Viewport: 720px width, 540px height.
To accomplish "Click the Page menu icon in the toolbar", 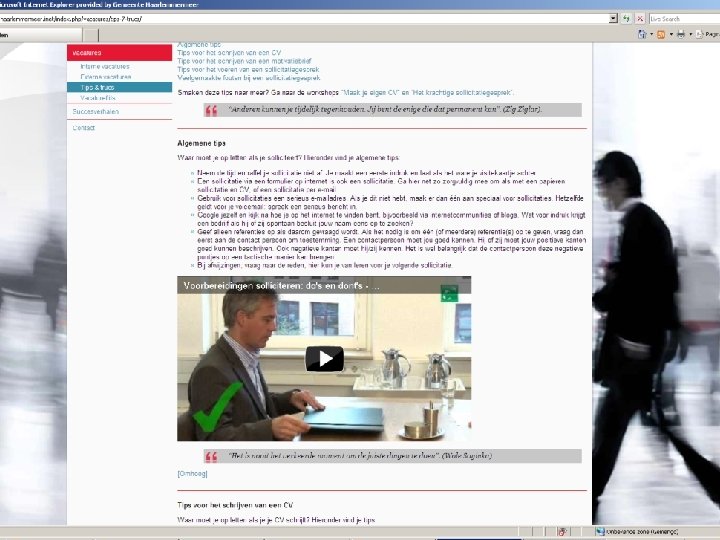I will point(700,34).
